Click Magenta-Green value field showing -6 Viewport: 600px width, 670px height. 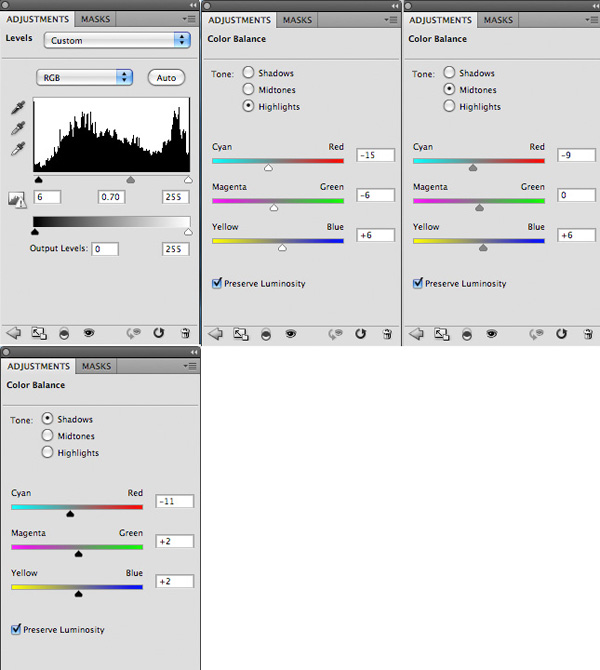pos(375,195)
